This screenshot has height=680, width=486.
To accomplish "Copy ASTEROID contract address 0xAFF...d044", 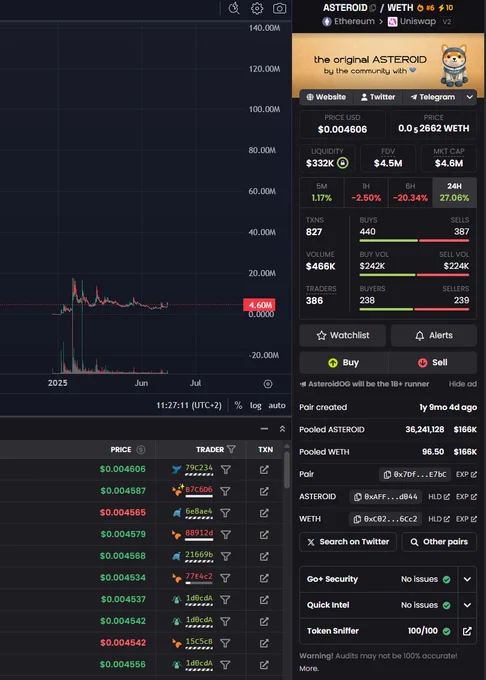I will 386,497.
